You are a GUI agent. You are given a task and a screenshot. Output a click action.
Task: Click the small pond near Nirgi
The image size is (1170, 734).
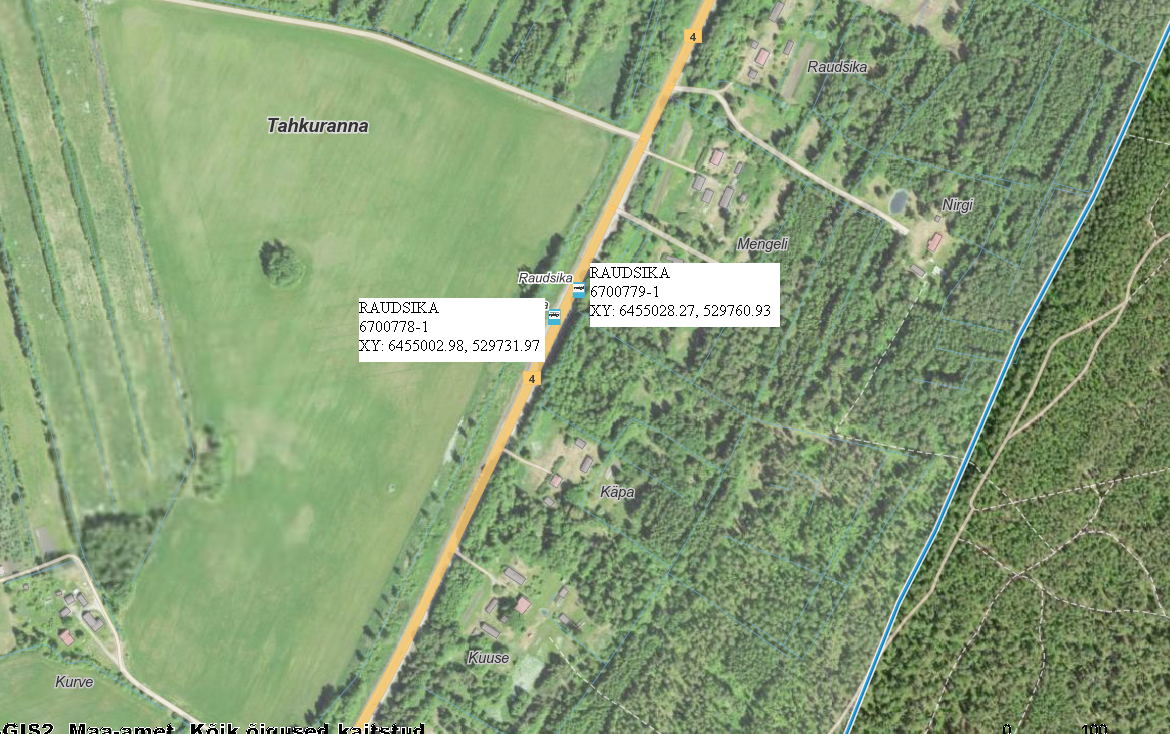point(898,201)
